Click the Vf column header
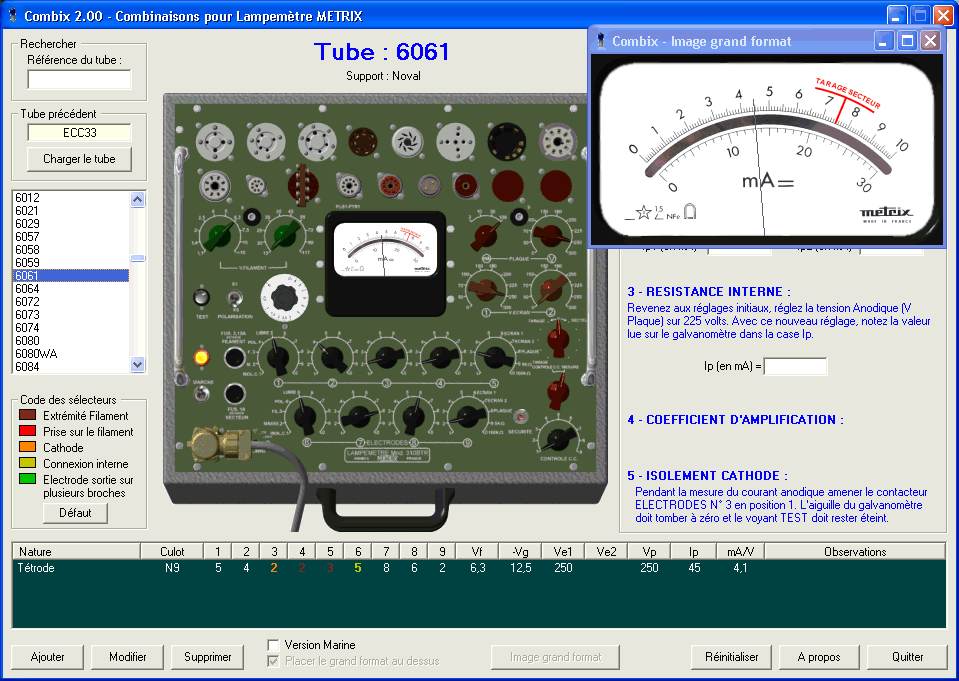The width and height of the screenshot is (959, 681). pos(477,552)
